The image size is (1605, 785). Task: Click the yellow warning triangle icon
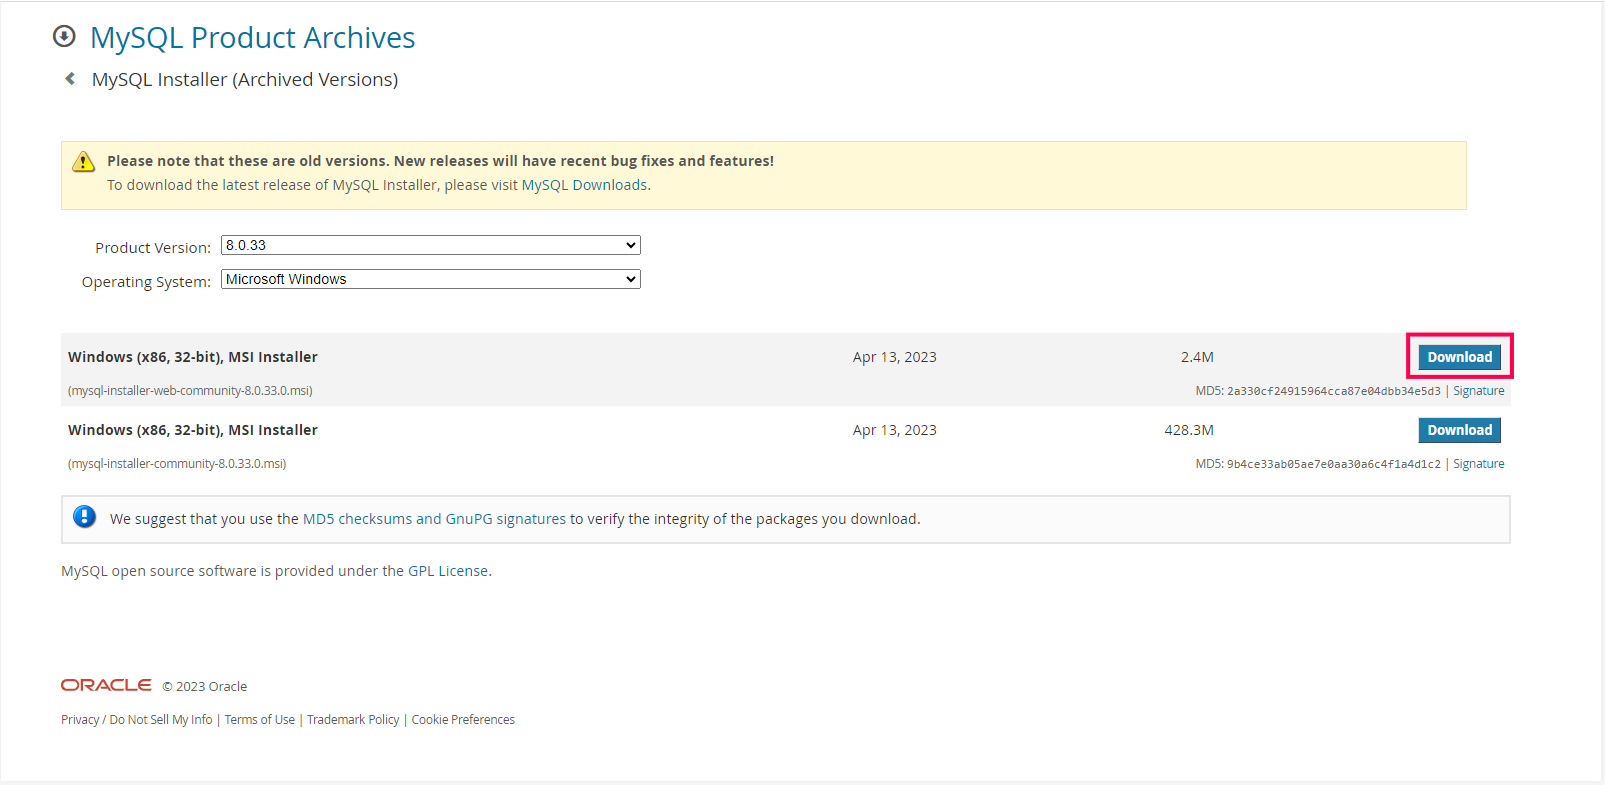[84, 162]
